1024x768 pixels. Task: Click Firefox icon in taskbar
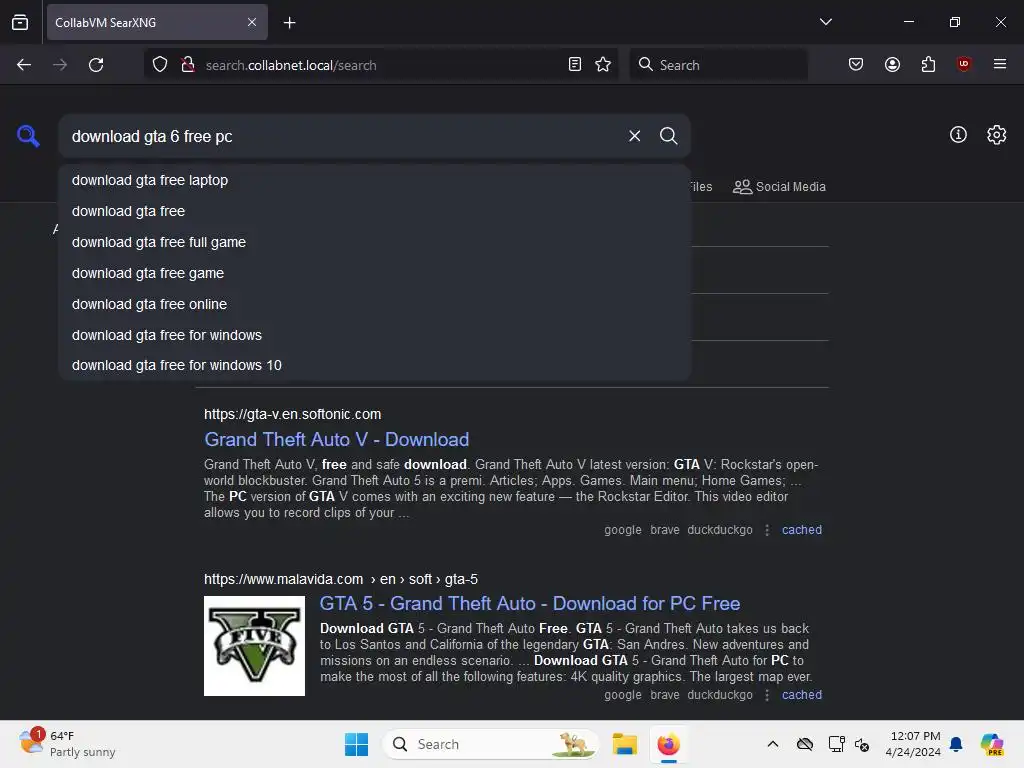pos(668,744)
